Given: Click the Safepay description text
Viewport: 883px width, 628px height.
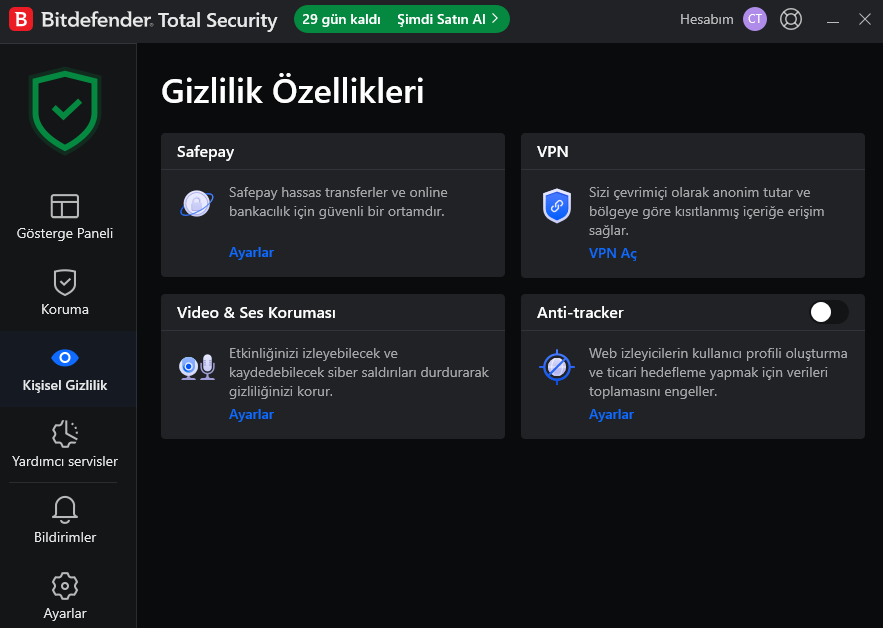Looking at the screenshot, I should tap(338, 202).
